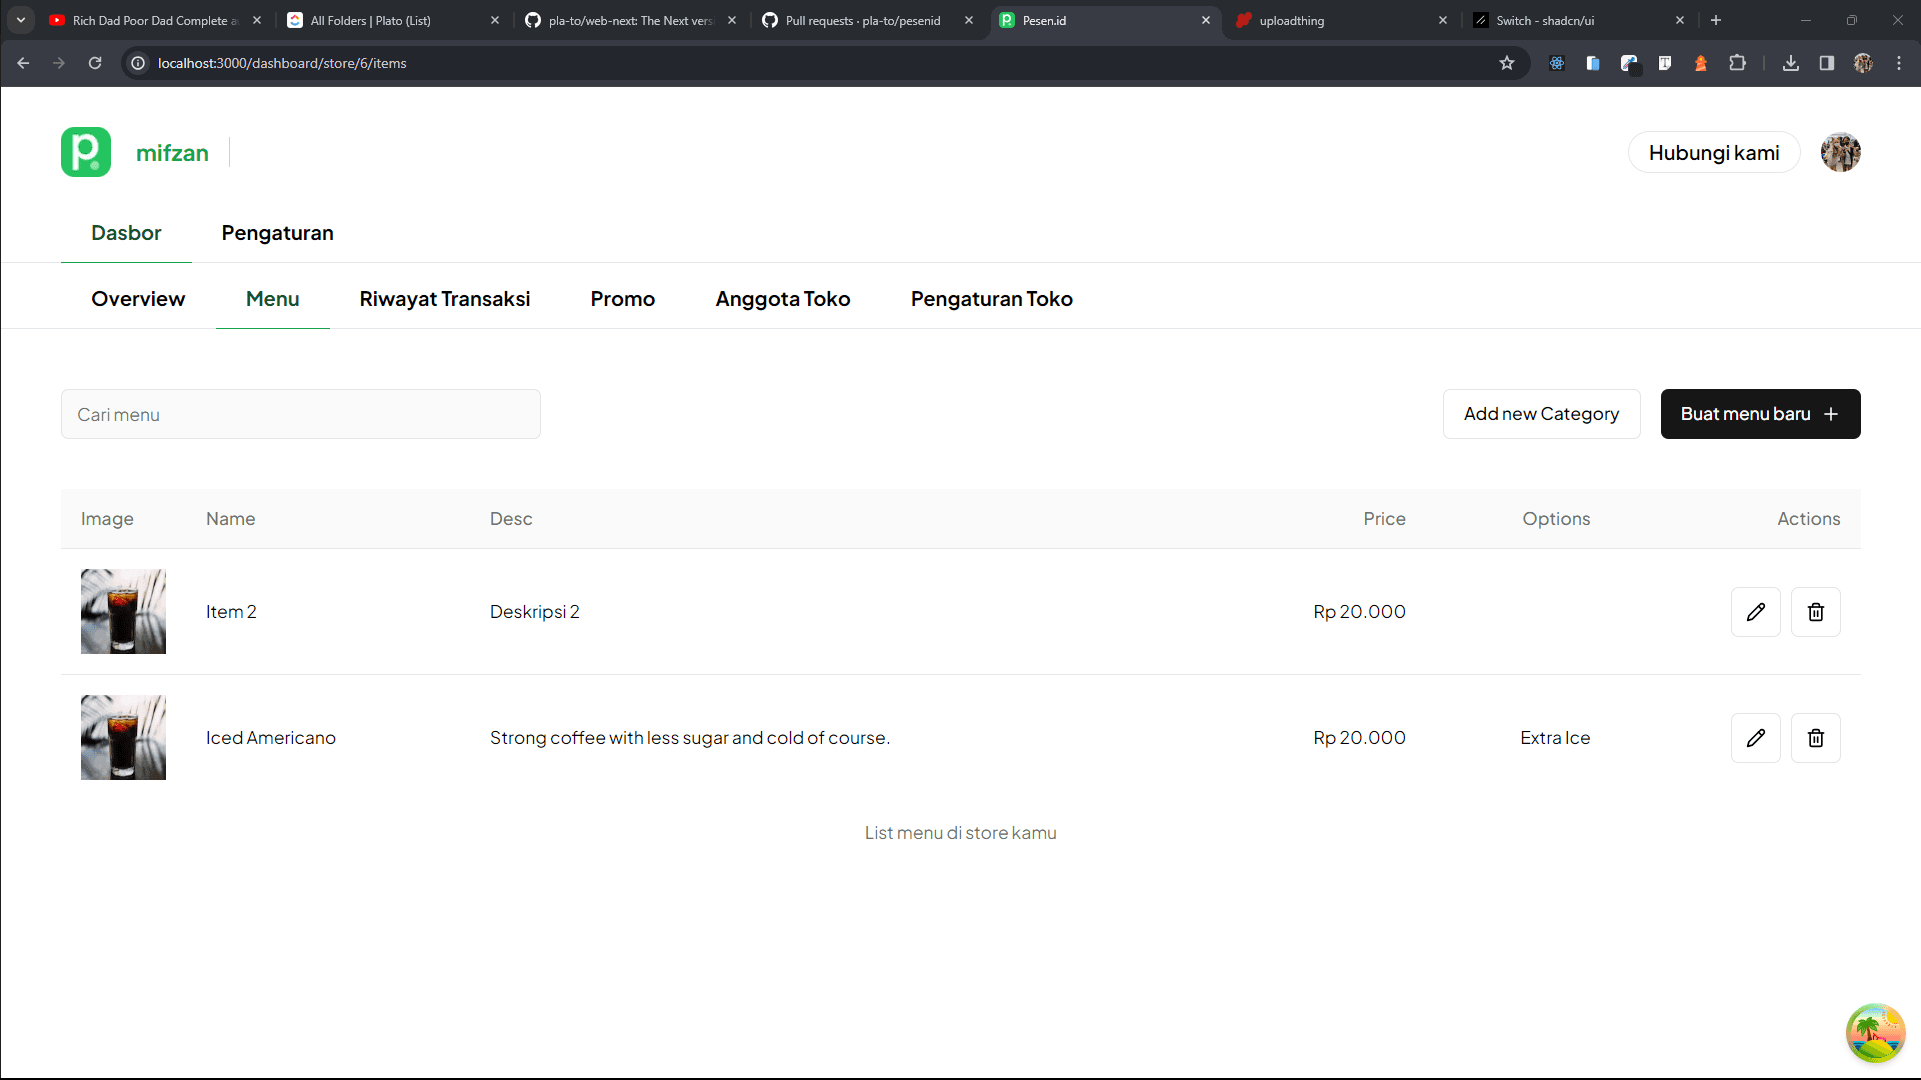
Task: Click the green Pesen.id logo
Action: click(86, 152)
